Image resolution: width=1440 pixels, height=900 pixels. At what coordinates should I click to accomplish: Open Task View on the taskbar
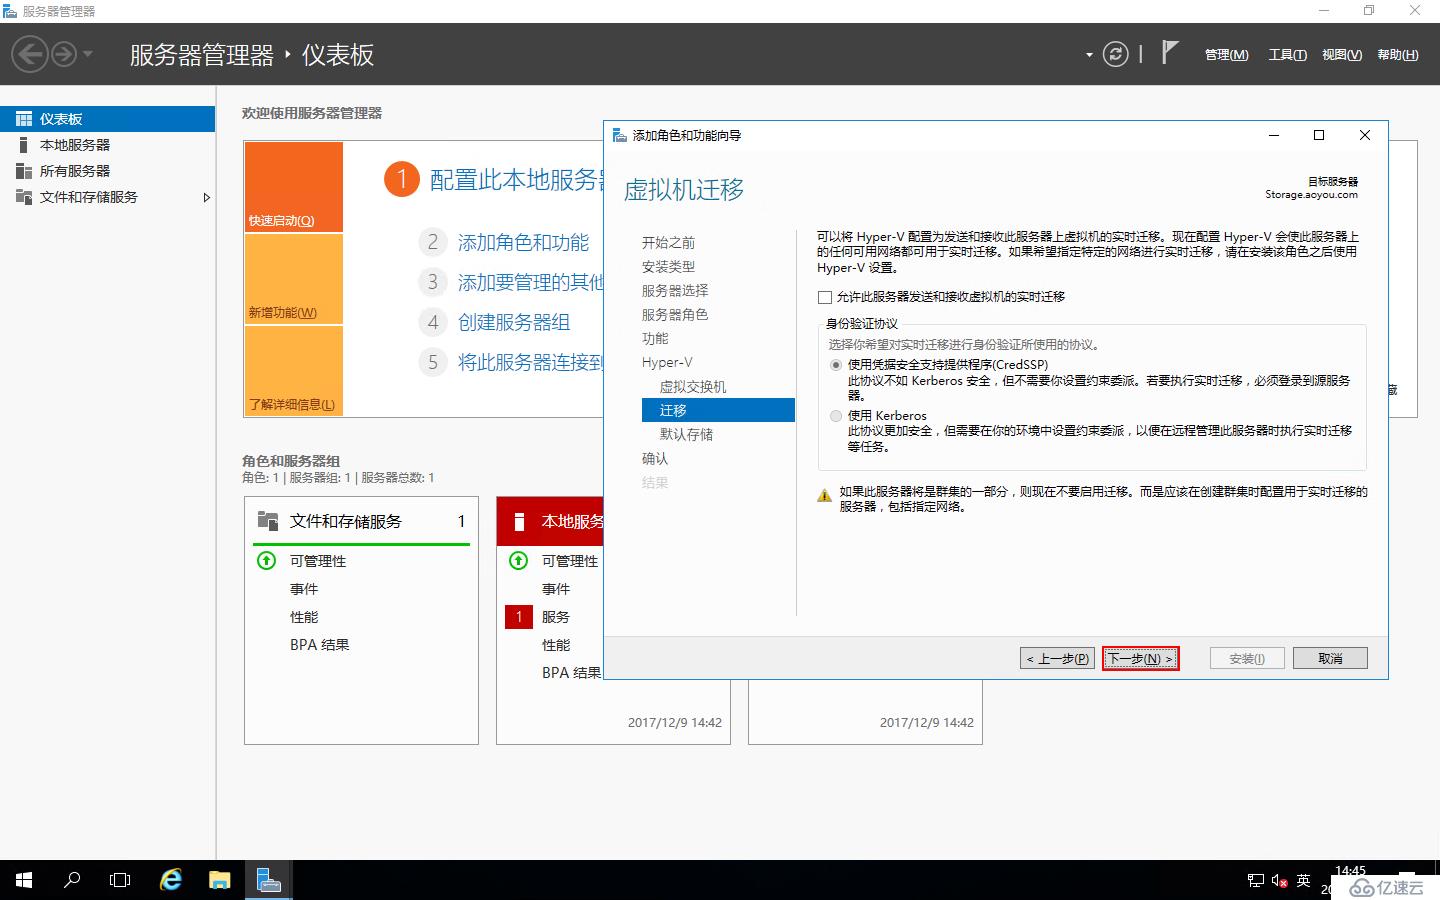point(120,880)
